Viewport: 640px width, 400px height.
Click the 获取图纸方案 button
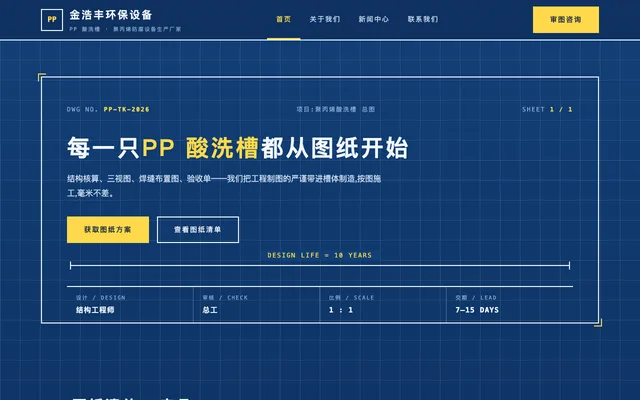(x=108, y=230)
